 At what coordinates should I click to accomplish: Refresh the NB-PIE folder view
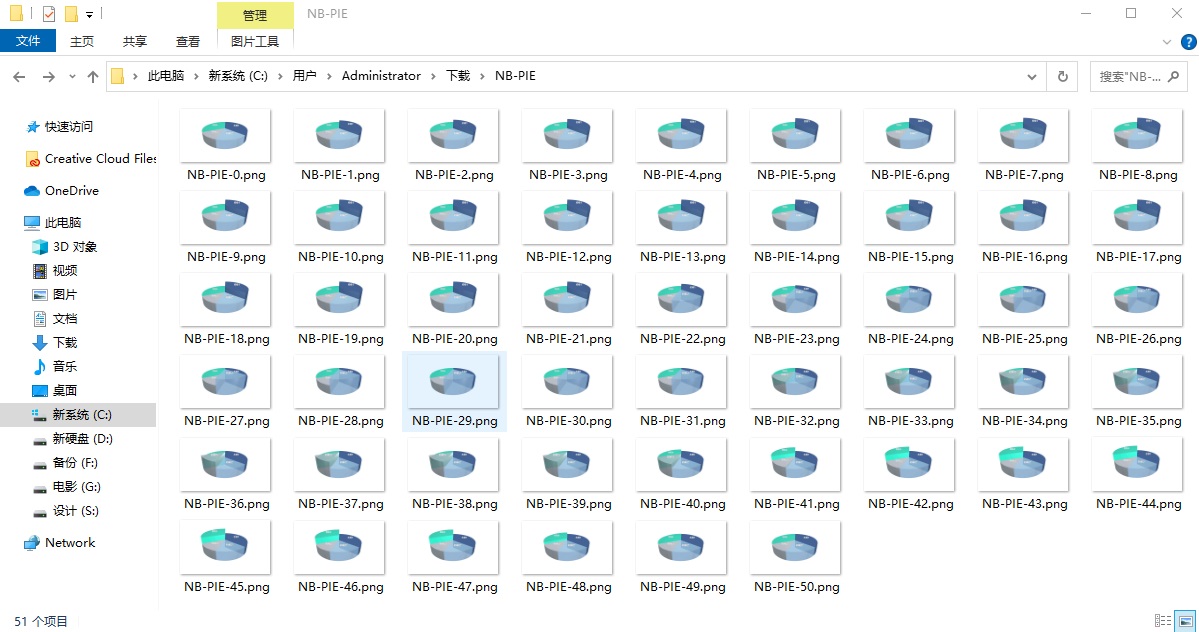pos(1062,76)
